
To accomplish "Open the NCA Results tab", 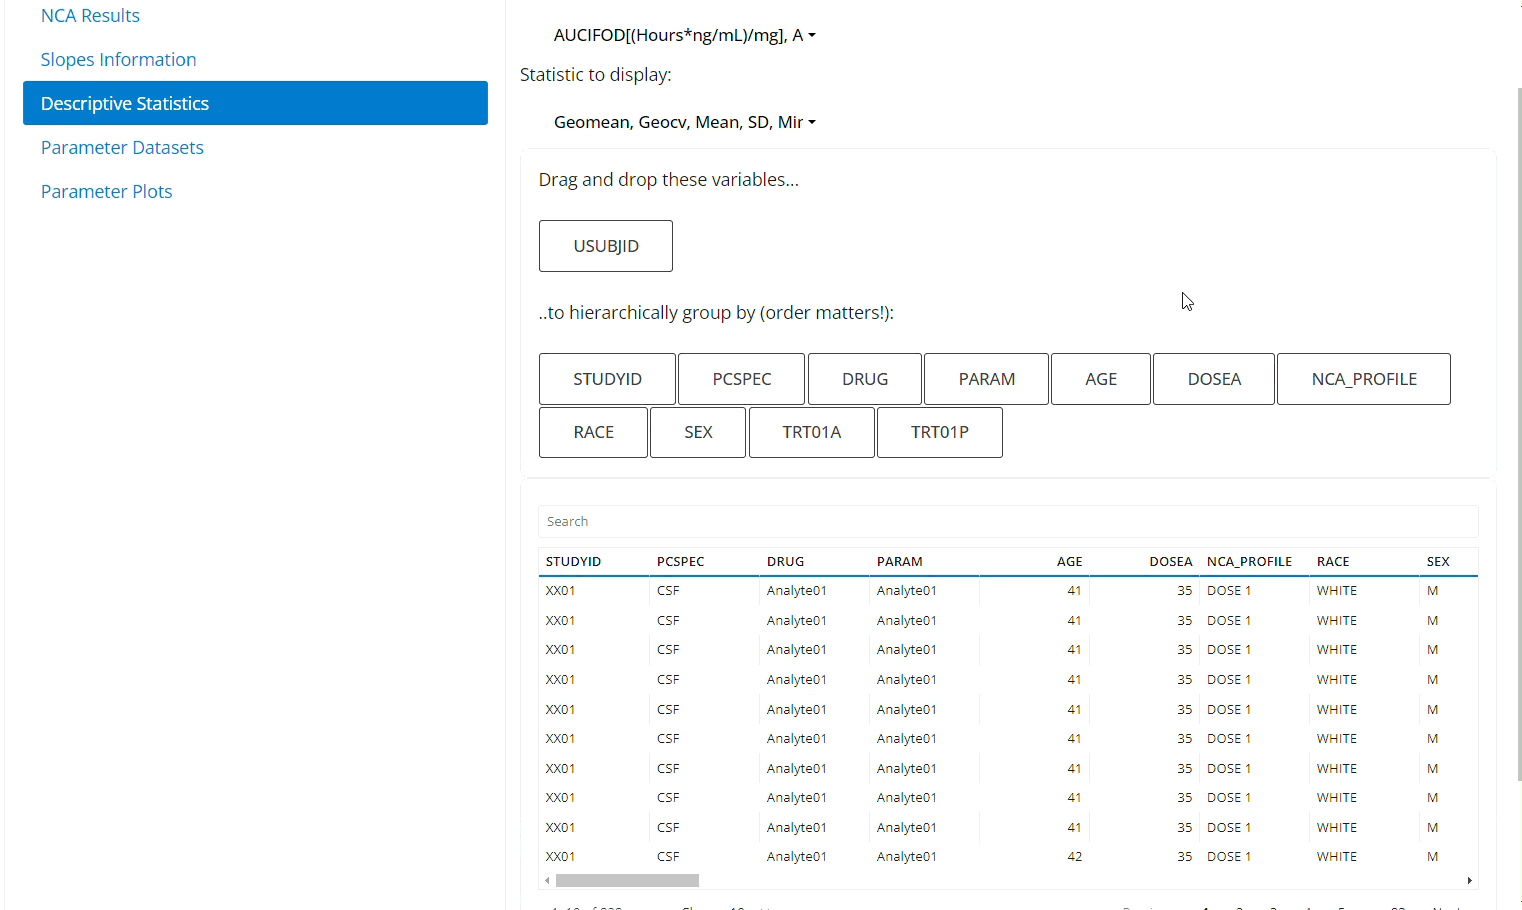I will coord(90,16).
